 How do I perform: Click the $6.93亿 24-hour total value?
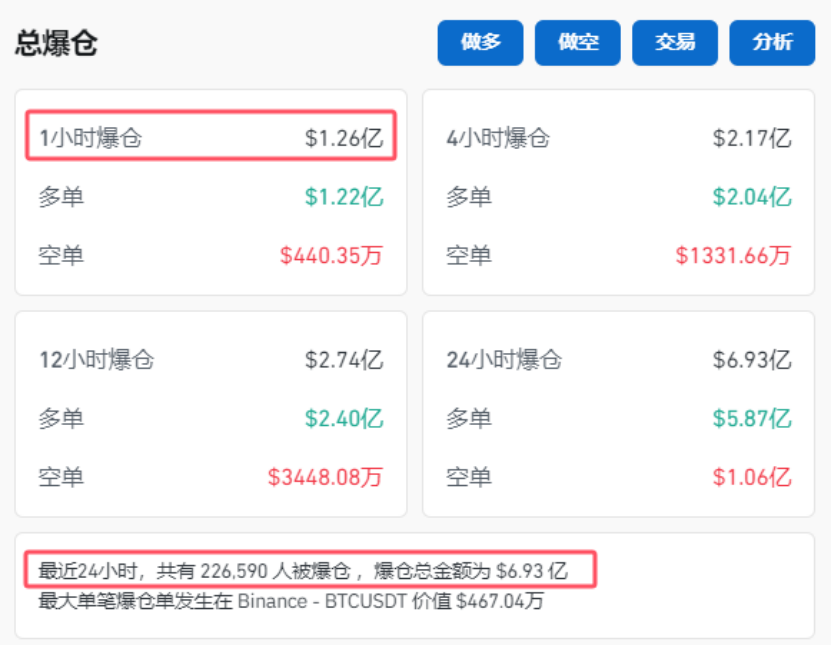(x=754, y=359)
